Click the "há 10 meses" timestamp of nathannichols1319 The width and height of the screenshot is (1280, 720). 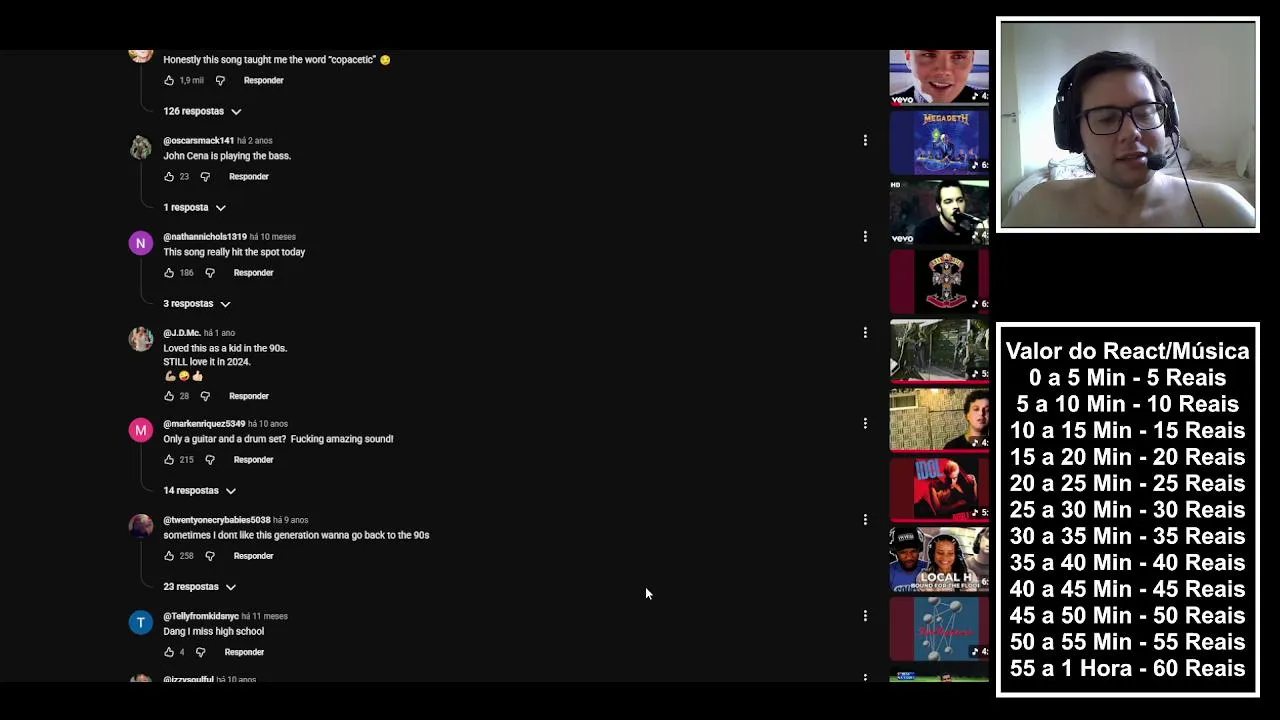(273, 237)
